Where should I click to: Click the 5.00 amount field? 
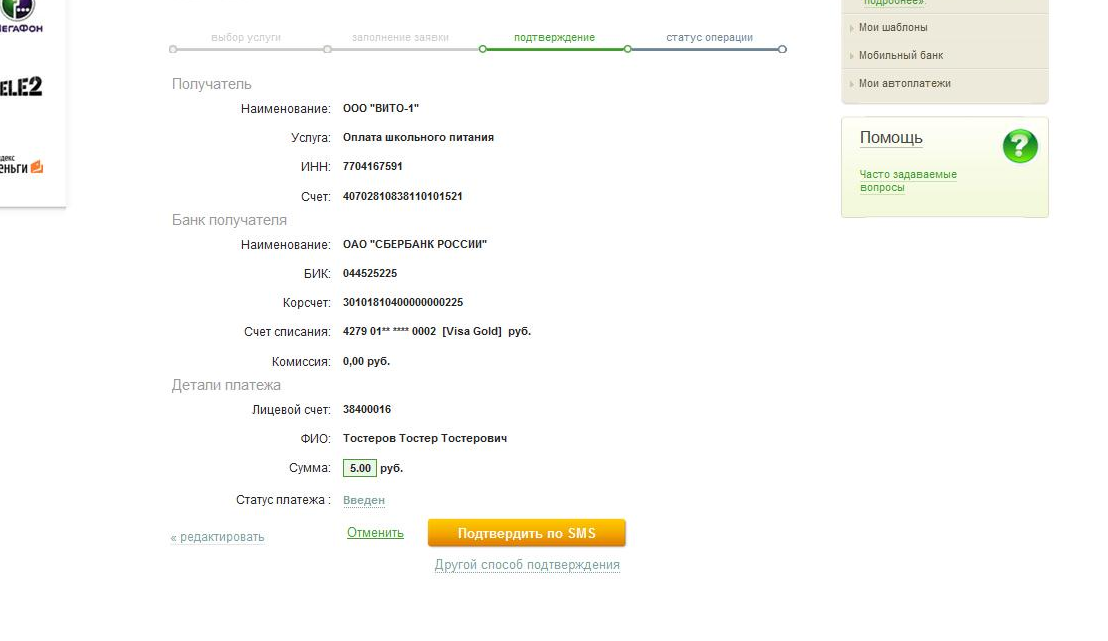tap(360, 468)
